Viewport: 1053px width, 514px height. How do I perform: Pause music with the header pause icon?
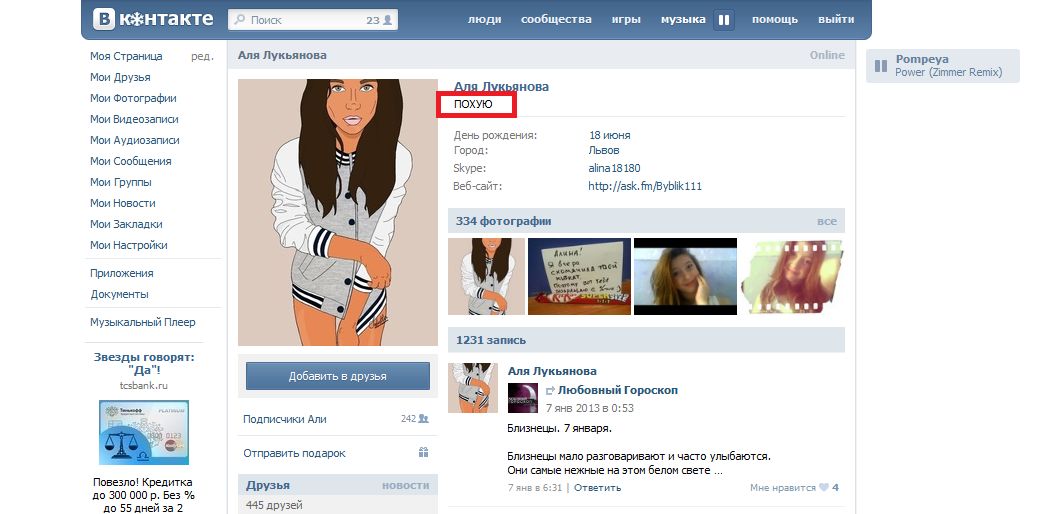point(723,20)
